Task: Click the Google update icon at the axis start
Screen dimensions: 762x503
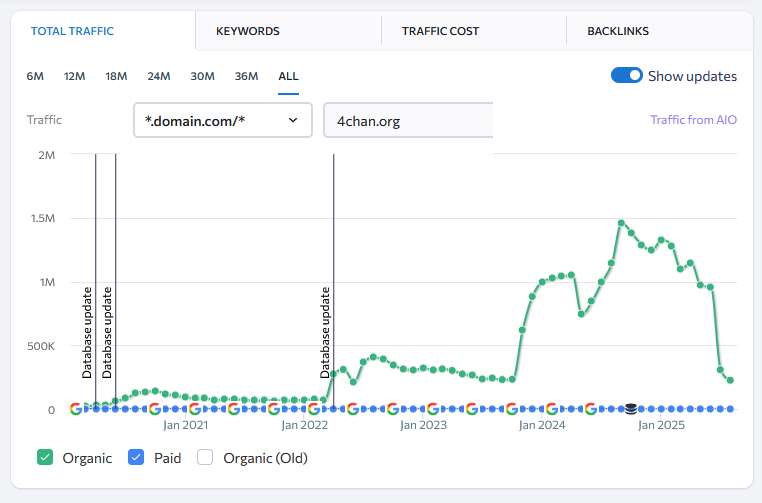Action: [x=76, y=409]
